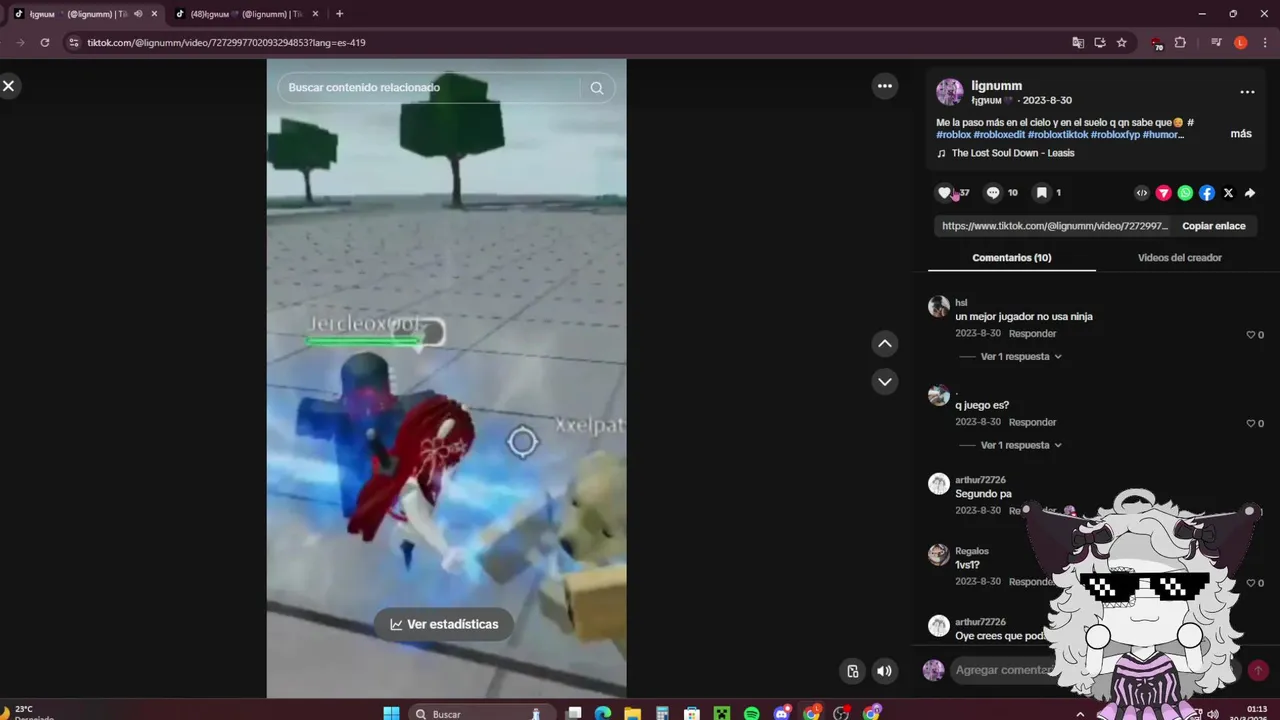Image resolution: width=1280 pixels, height=720 pixels.
Task: Save the video with the bookmark icon
Action: [1041, 193]
